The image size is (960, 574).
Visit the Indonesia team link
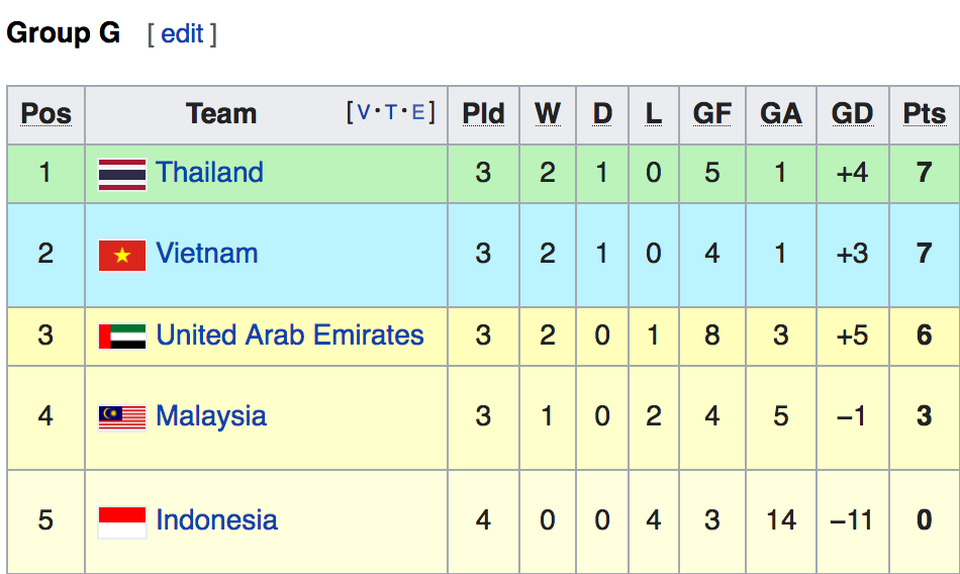[217, 520]
